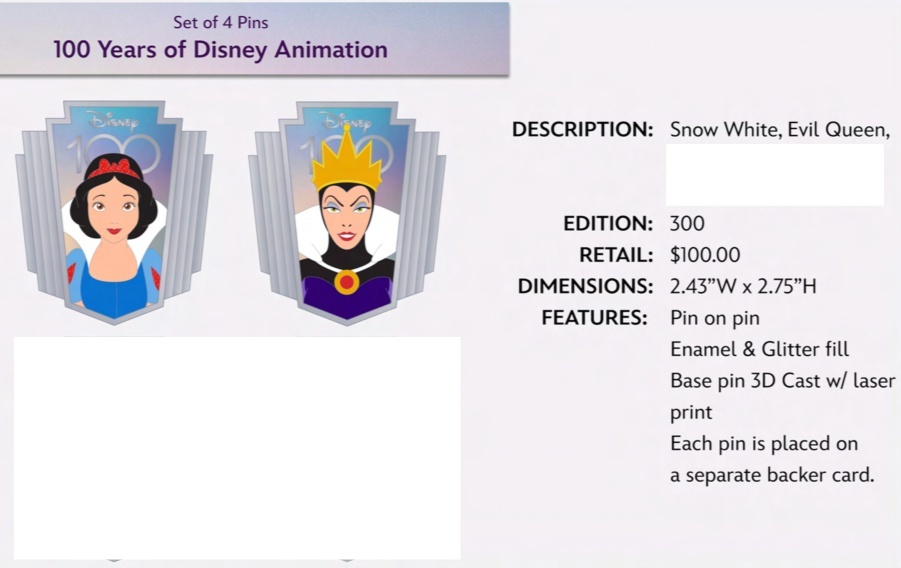Click the 'Enamel & Glitter fill' feature line
This screenshot has width=901, height=568.
pos(759,349)
